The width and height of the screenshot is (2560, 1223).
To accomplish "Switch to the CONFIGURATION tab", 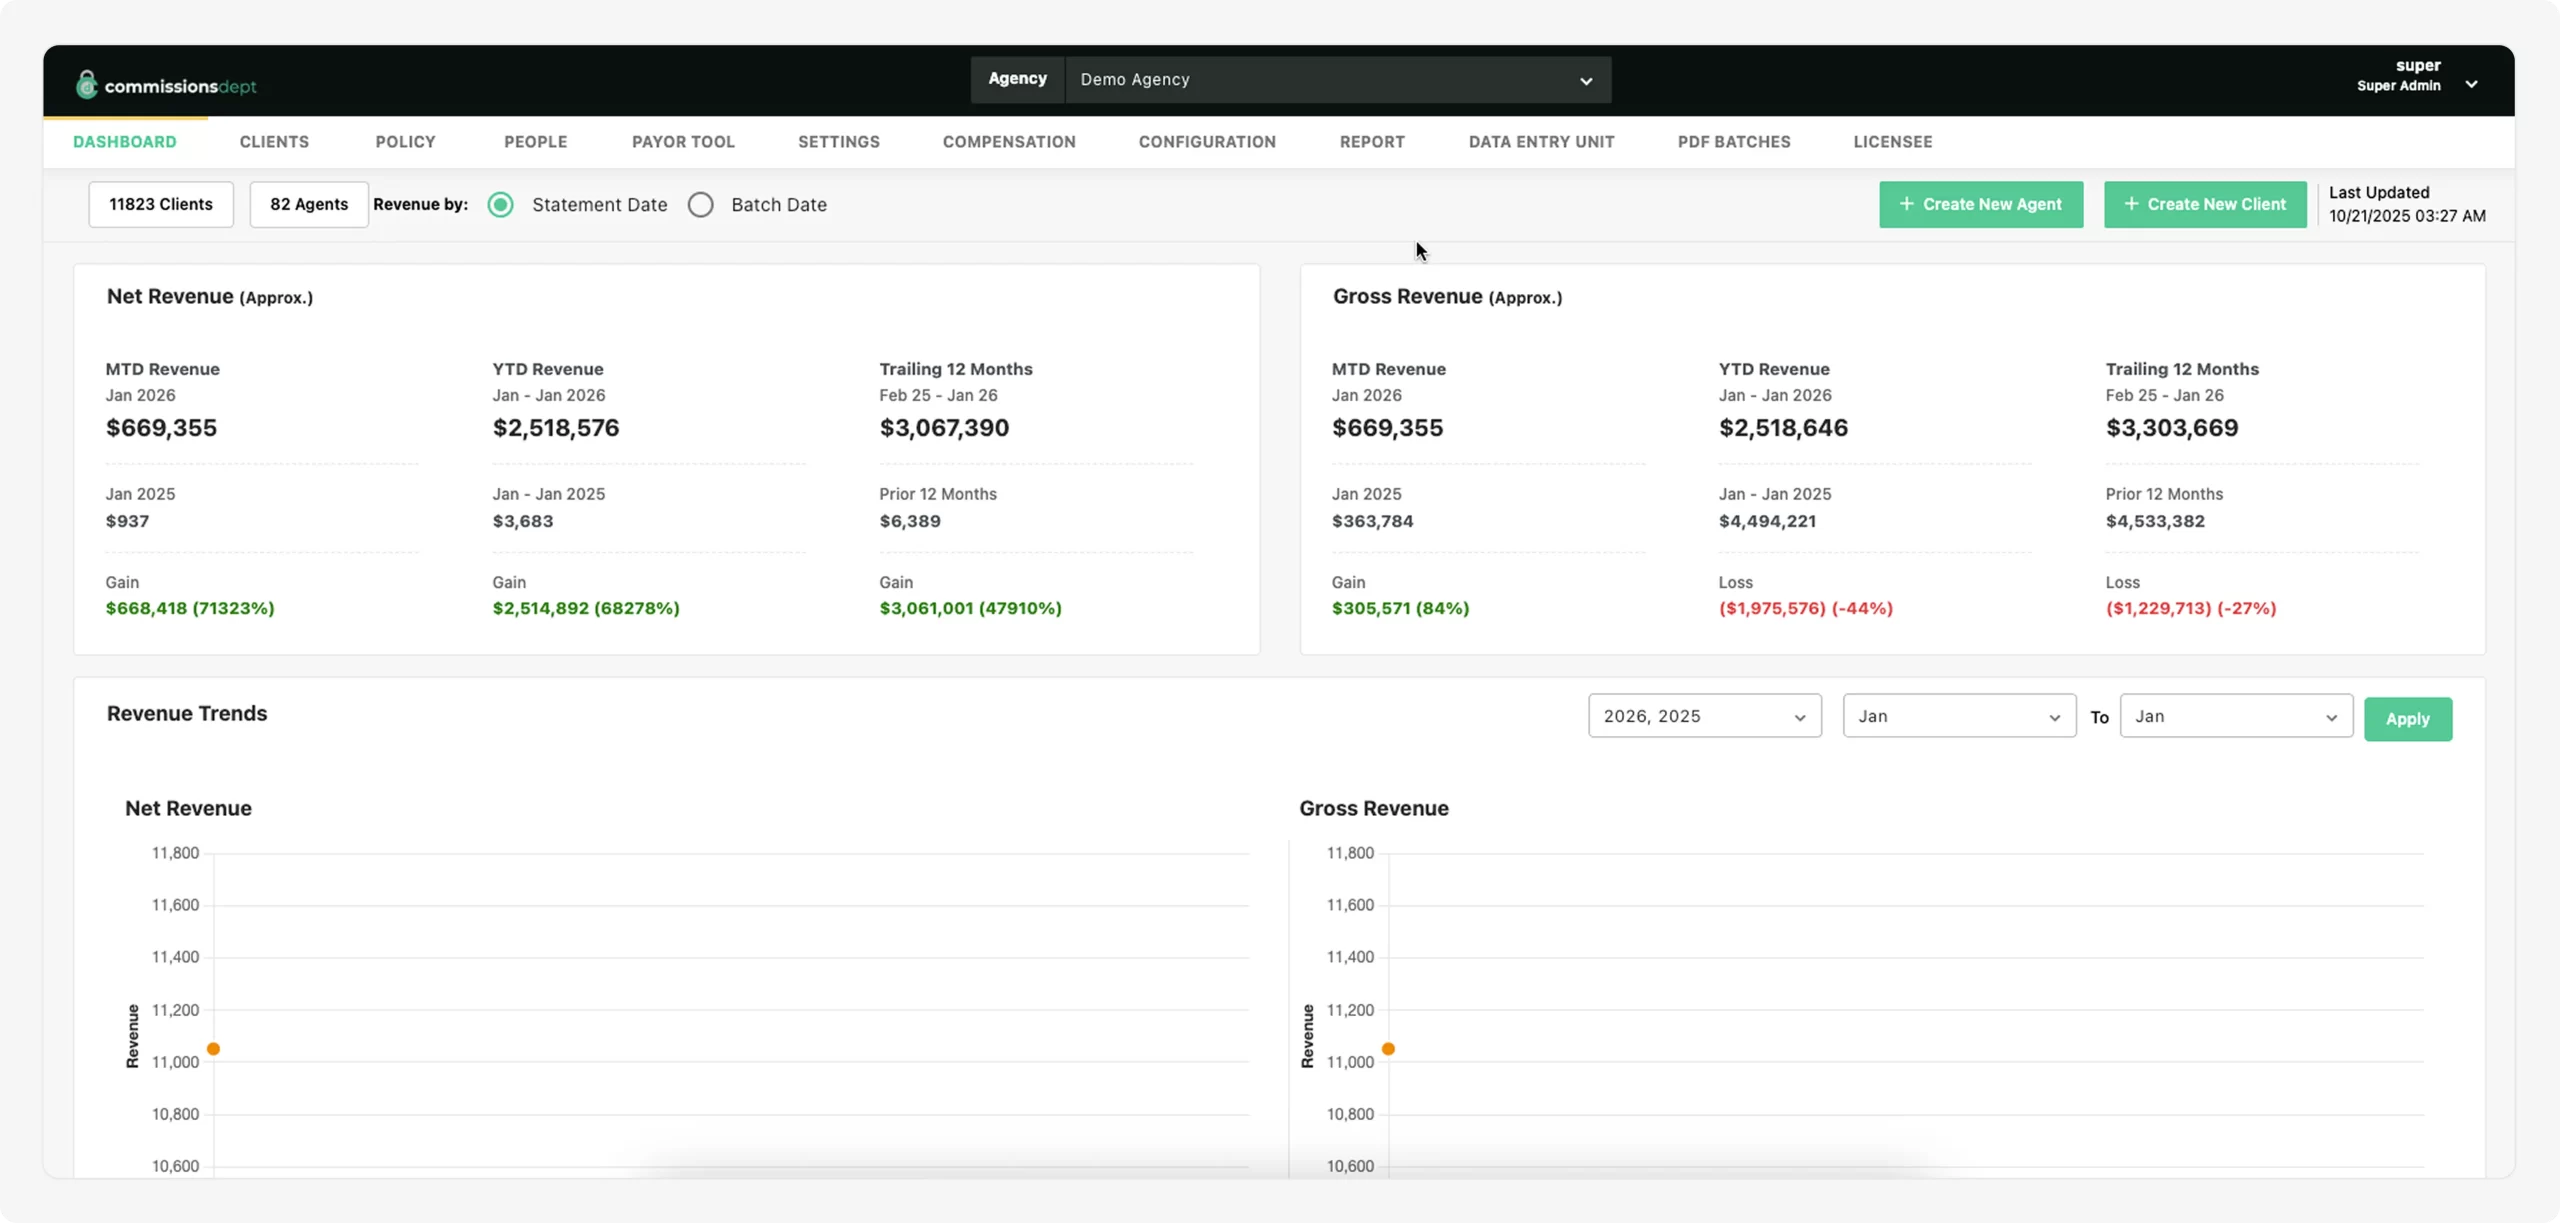I will [1207, 141].
